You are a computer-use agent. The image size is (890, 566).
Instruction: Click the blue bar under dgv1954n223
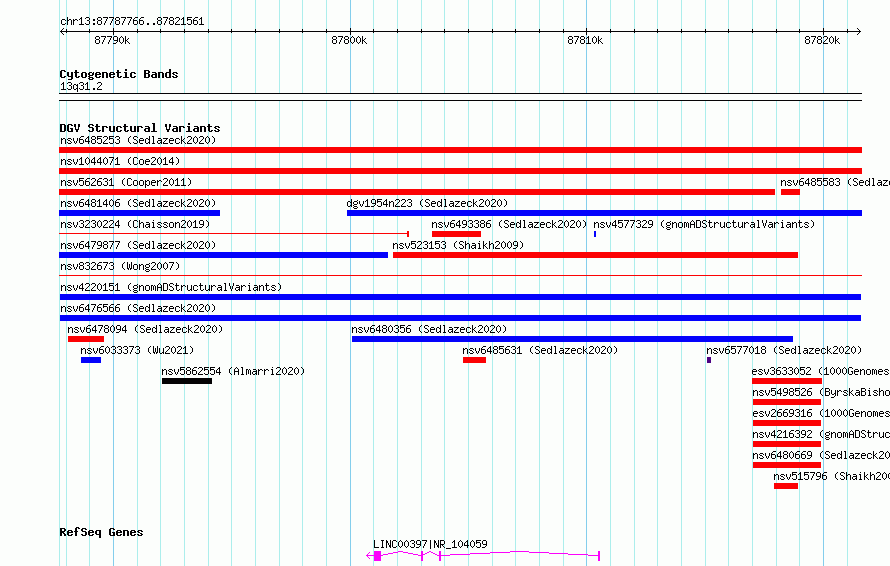(x=604, y=213)
